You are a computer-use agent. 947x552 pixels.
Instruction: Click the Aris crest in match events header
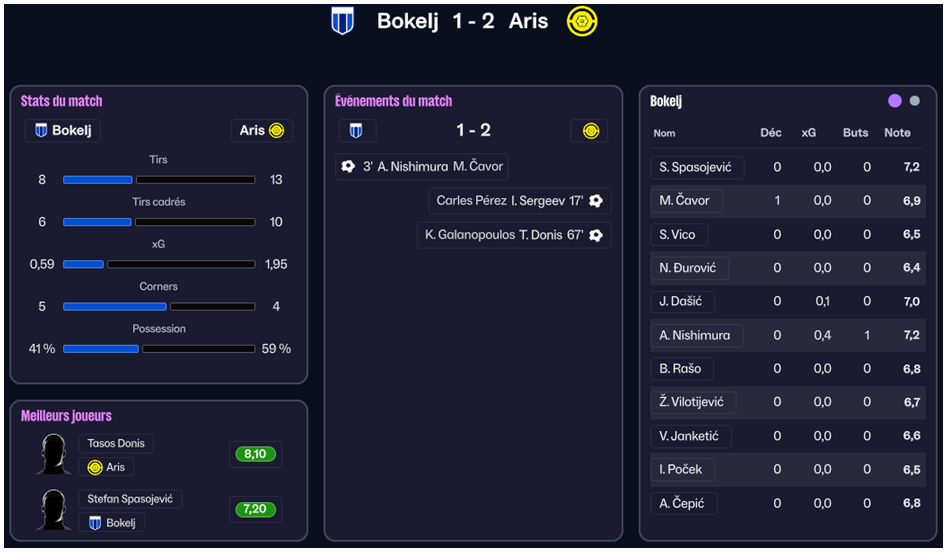coord(590,131)
